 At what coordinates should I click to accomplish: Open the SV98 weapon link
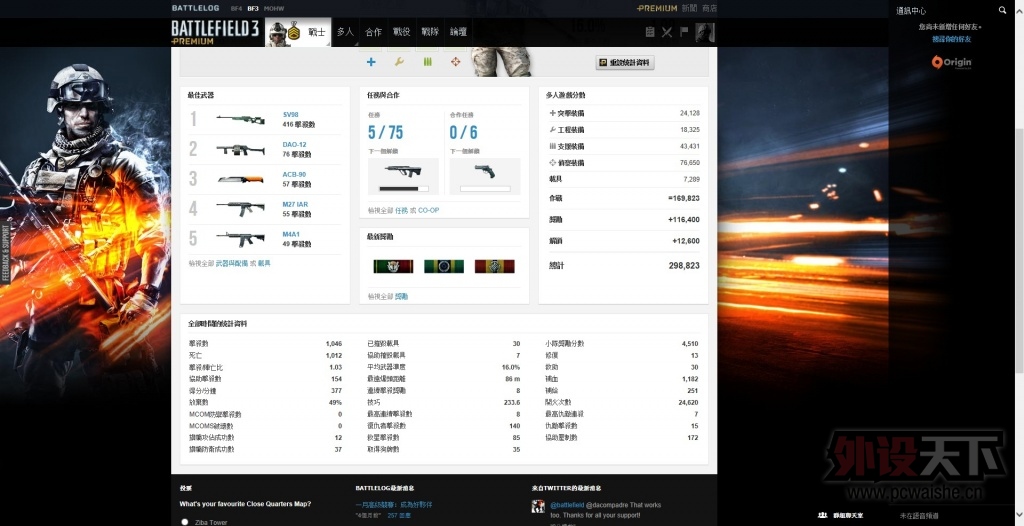pyautogui.click(x=291, y=114)
